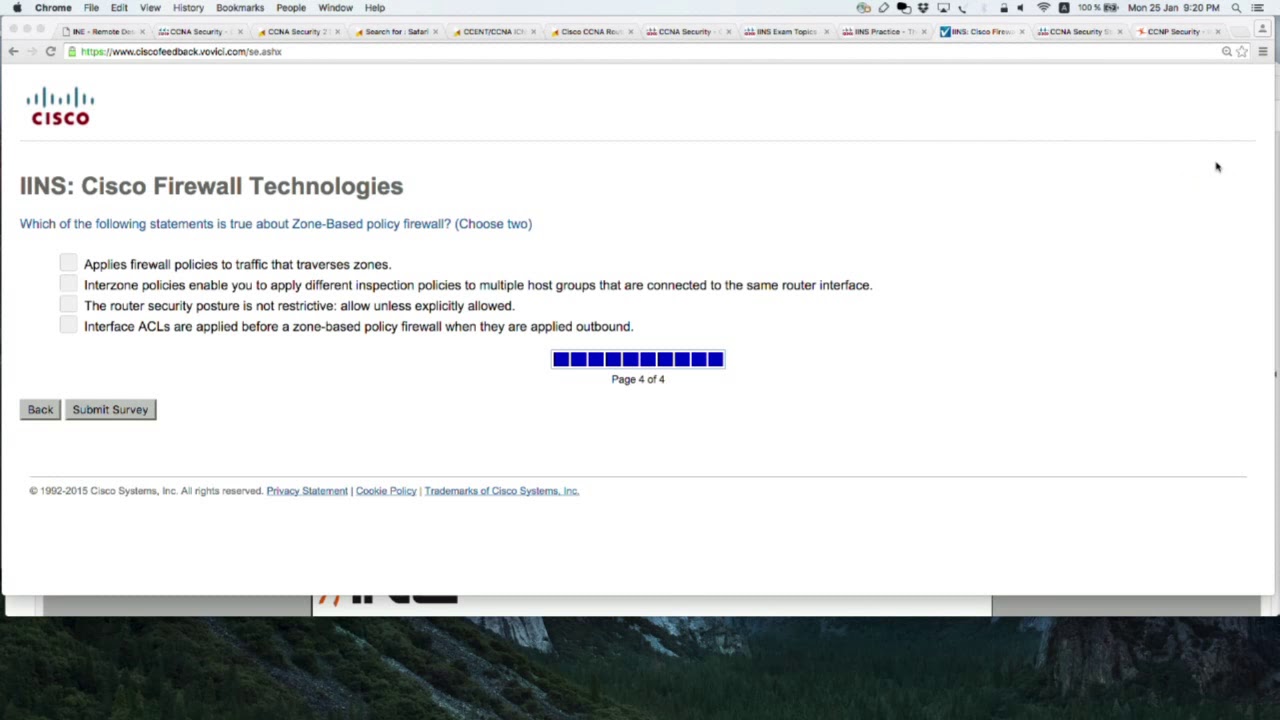Image resolution: width=1280 pixels, height=720 pixels.
Task: Open the Chrome profile avatar button
Action: pos(1263,29)
